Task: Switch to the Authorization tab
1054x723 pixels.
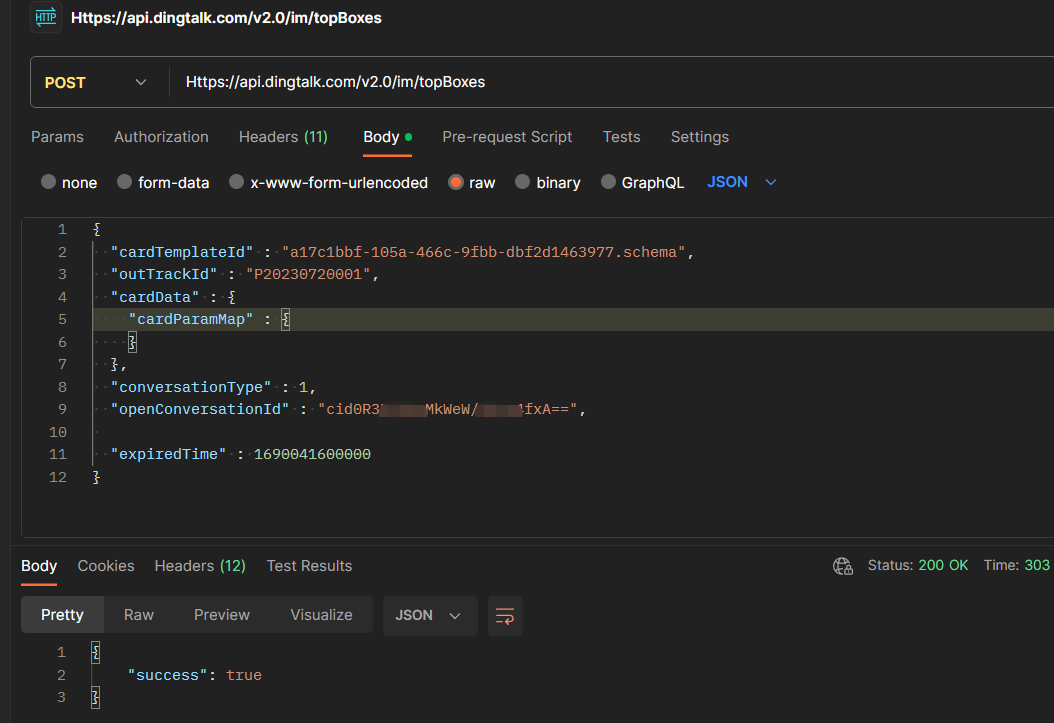Action: 161,137
